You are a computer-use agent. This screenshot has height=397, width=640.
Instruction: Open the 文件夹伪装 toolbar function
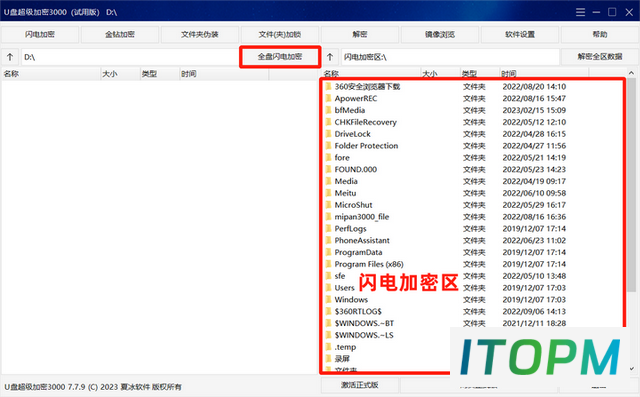point(200,34)
